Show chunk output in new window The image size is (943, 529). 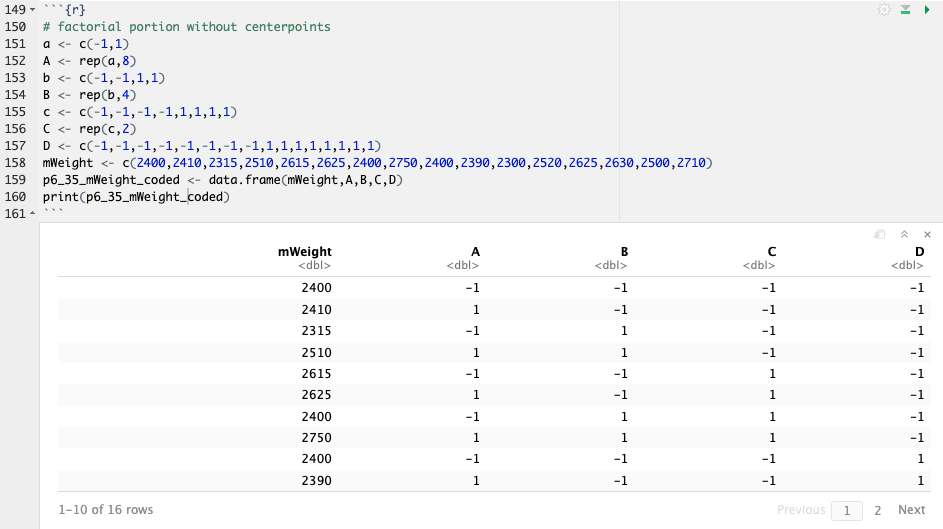pyautogui.click(x=880, y=234)
